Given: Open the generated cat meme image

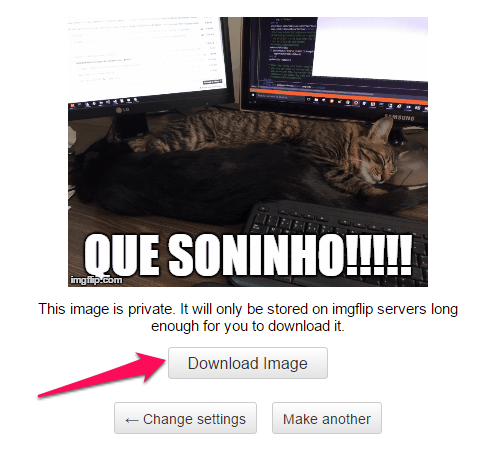Looking at the screenshot, I should pyautogui.click(x=248, y=152).
